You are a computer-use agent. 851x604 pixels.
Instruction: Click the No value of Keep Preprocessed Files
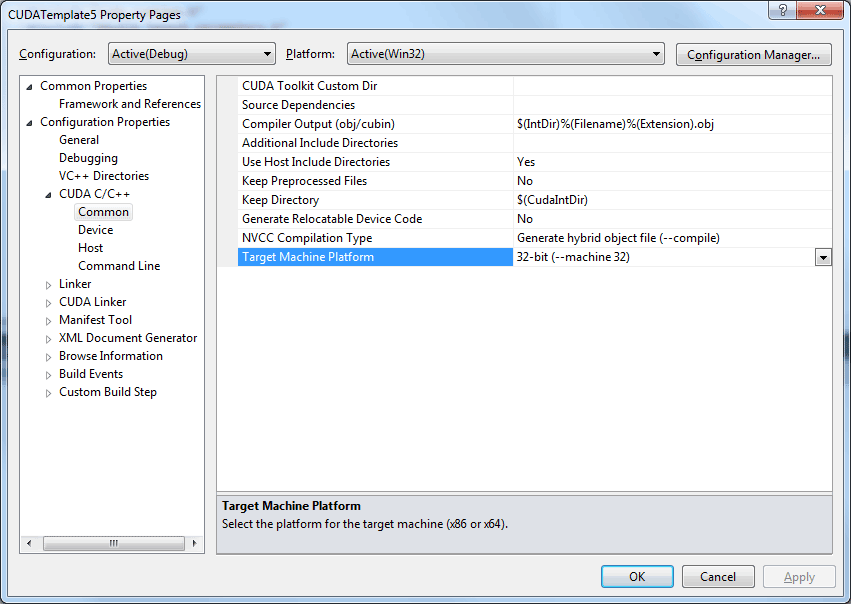tap(525, 181)
